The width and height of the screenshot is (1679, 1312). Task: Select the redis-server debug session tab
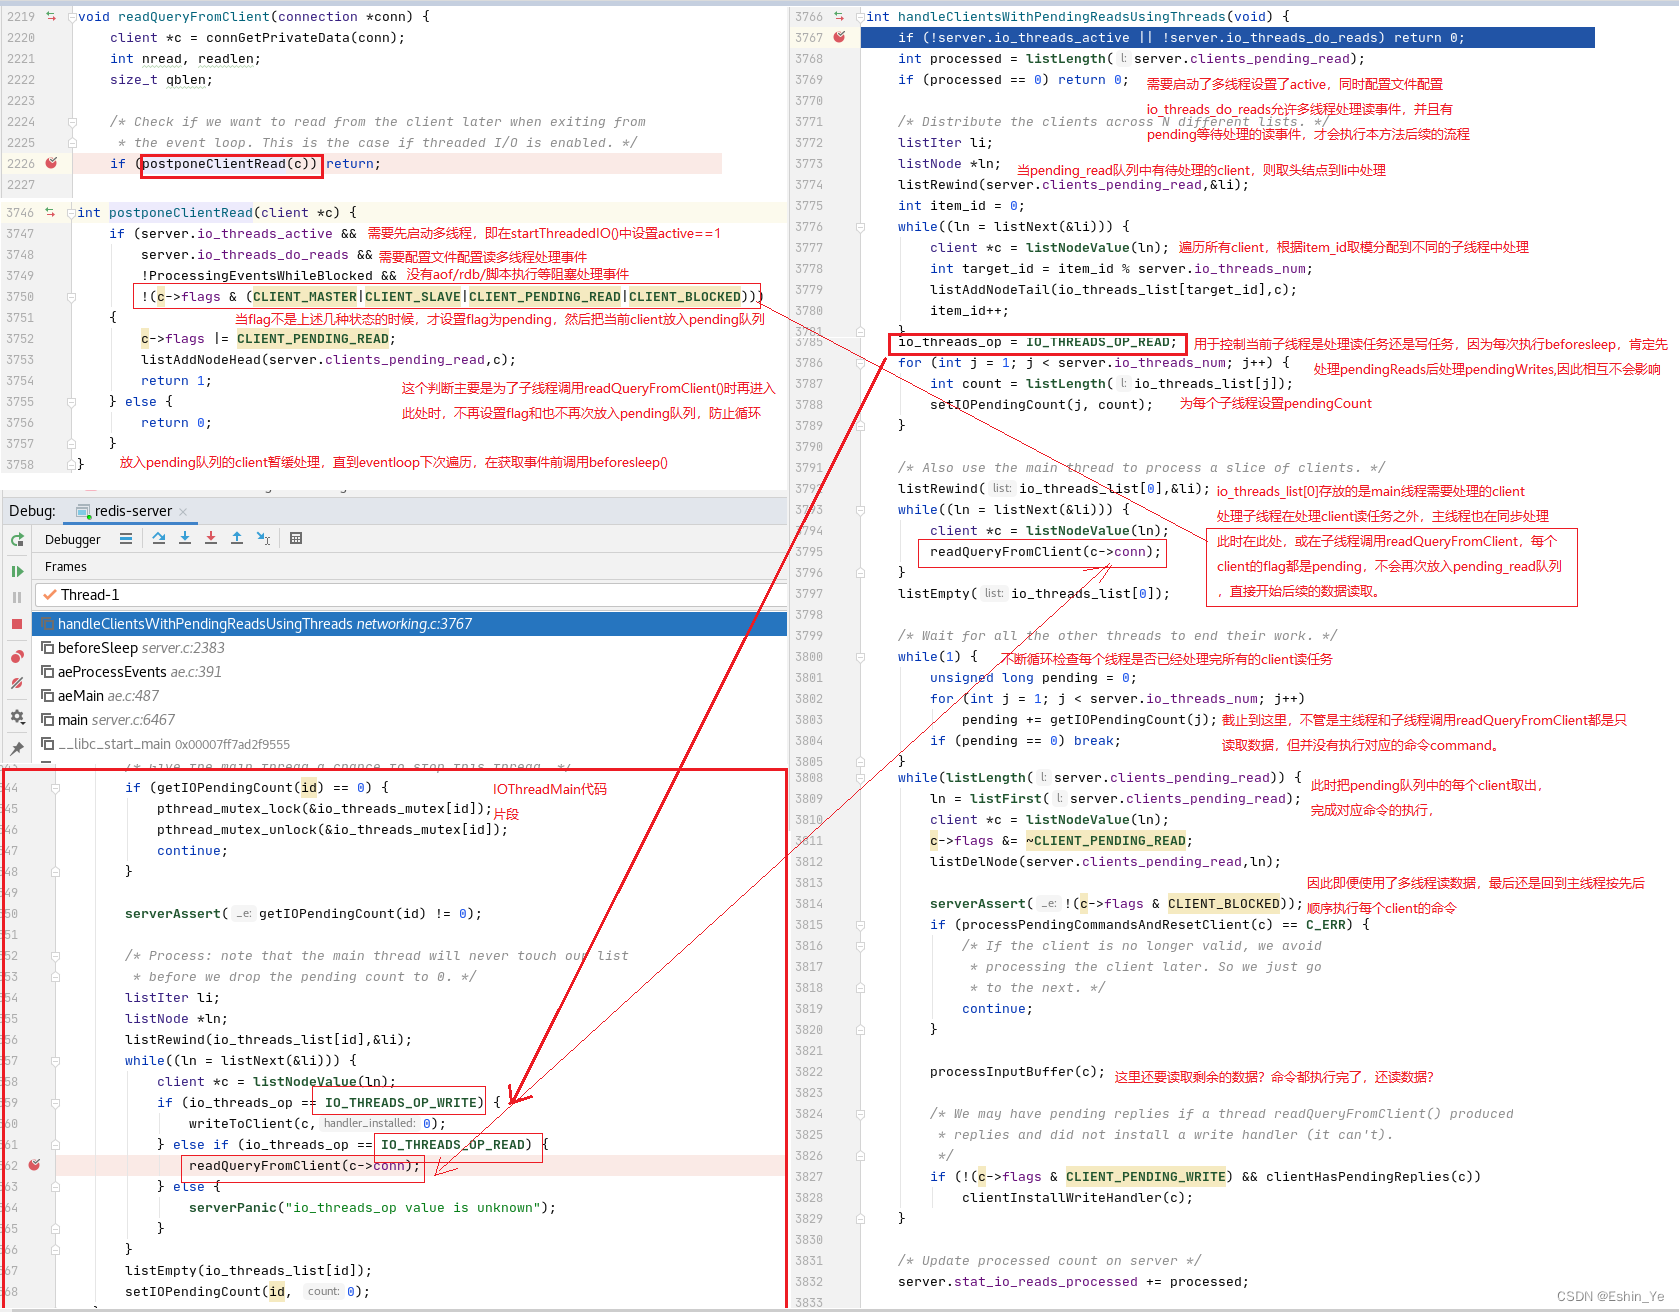coord(133,511)
